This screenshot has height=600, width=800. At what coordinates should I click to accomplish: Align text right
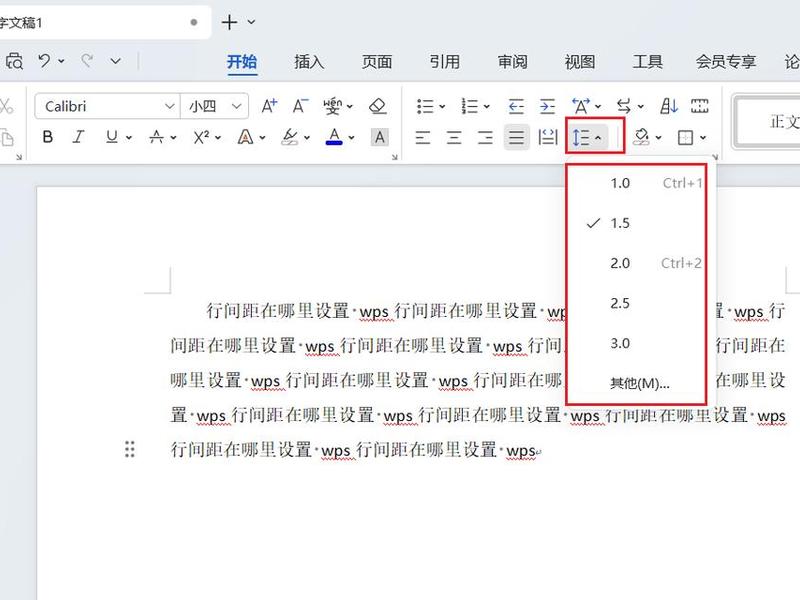click(x=485, y=137)
